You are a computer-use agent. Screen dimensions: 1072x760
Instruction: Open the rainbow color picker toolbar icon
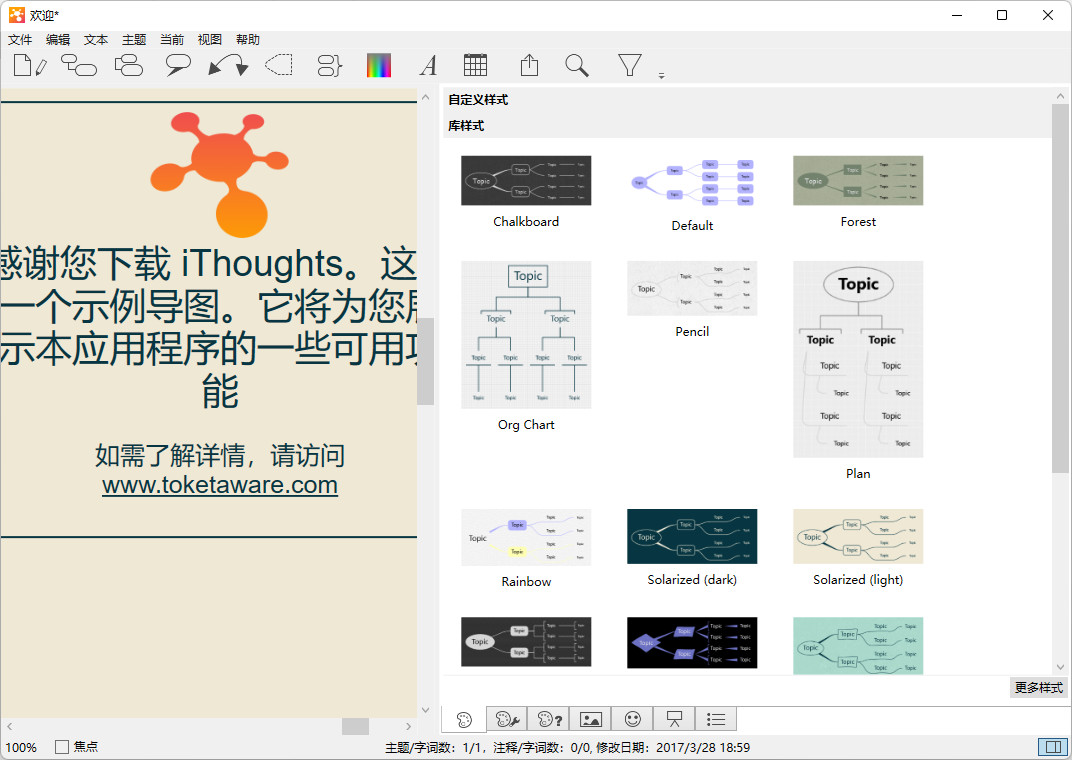[x=379, y=66]
